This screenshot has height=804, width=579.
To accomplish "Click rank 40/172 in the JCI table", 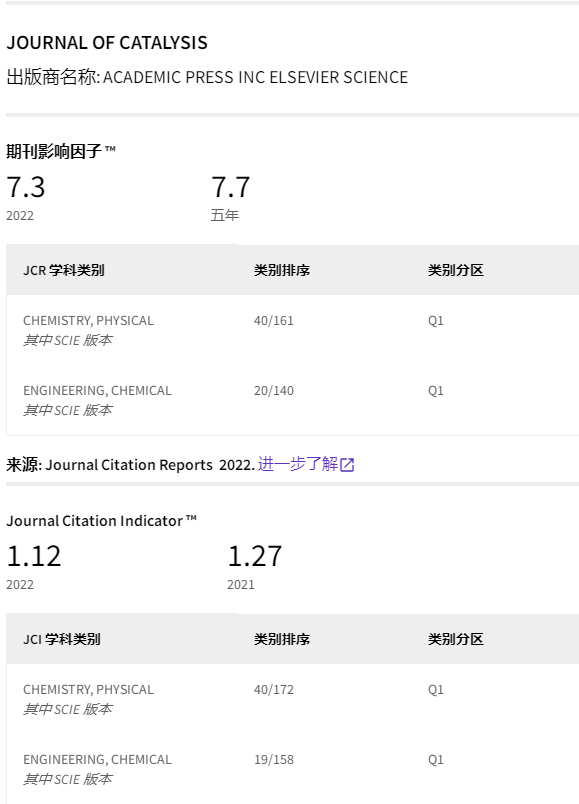I will (x=274, y=690).
